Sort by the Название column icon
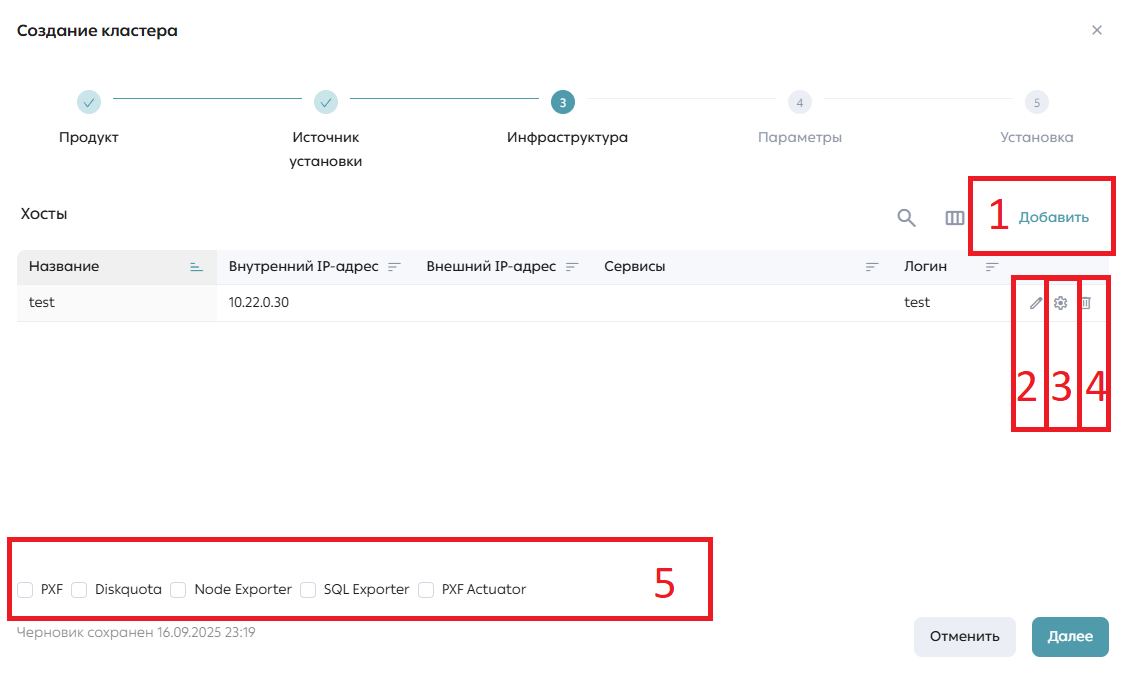This screenshot has width=1130, height=675. [x=196, y=267]
